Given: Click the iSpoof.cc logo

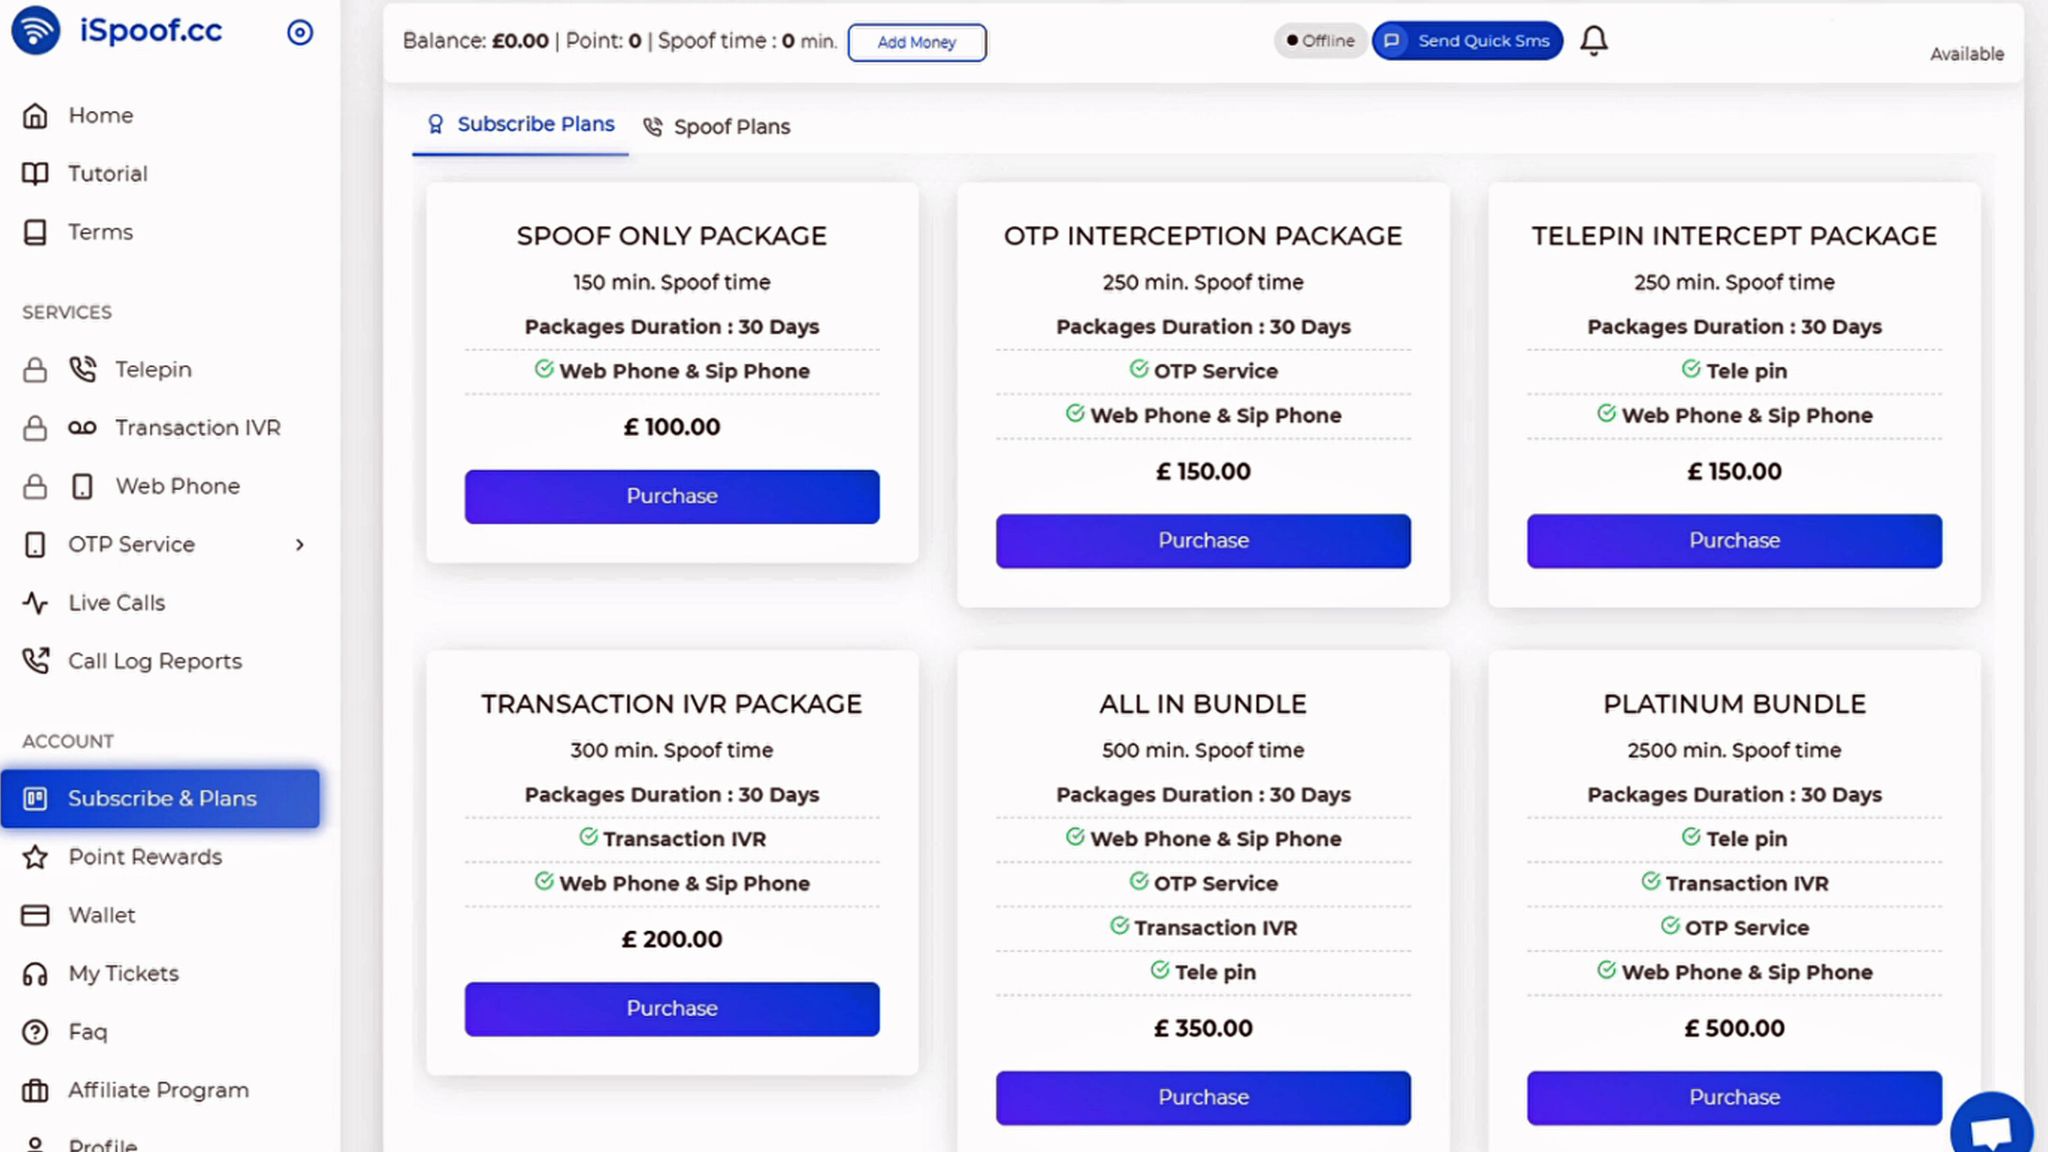Looking at the screenshot, I should (x=118, y=31).
